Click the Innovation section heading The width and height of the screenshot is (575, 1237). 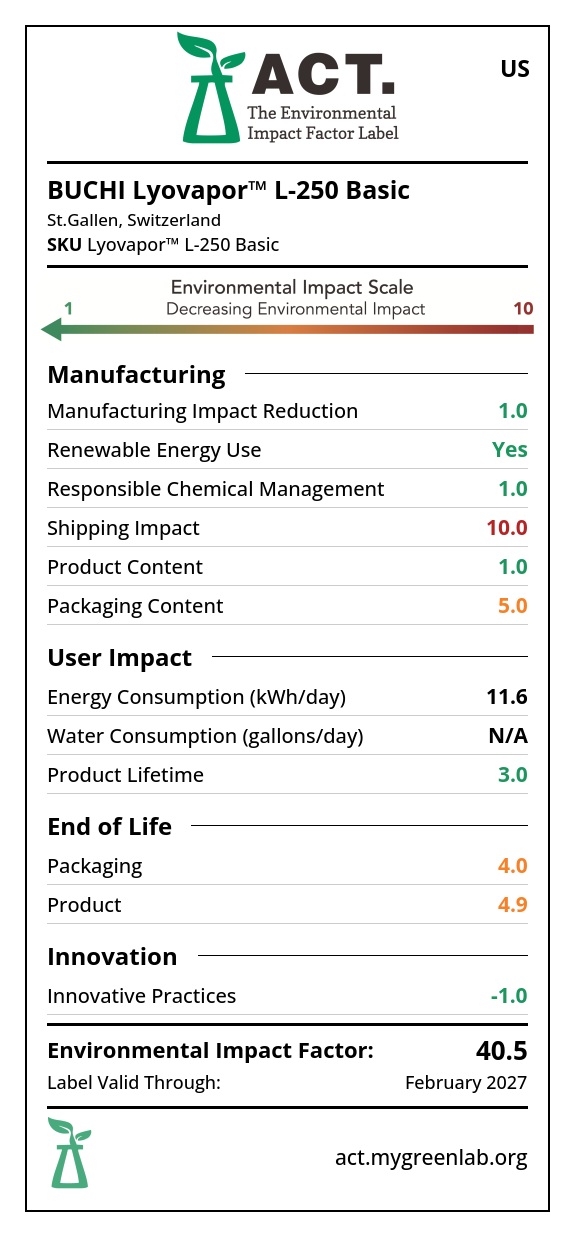(x=113, y=957)
